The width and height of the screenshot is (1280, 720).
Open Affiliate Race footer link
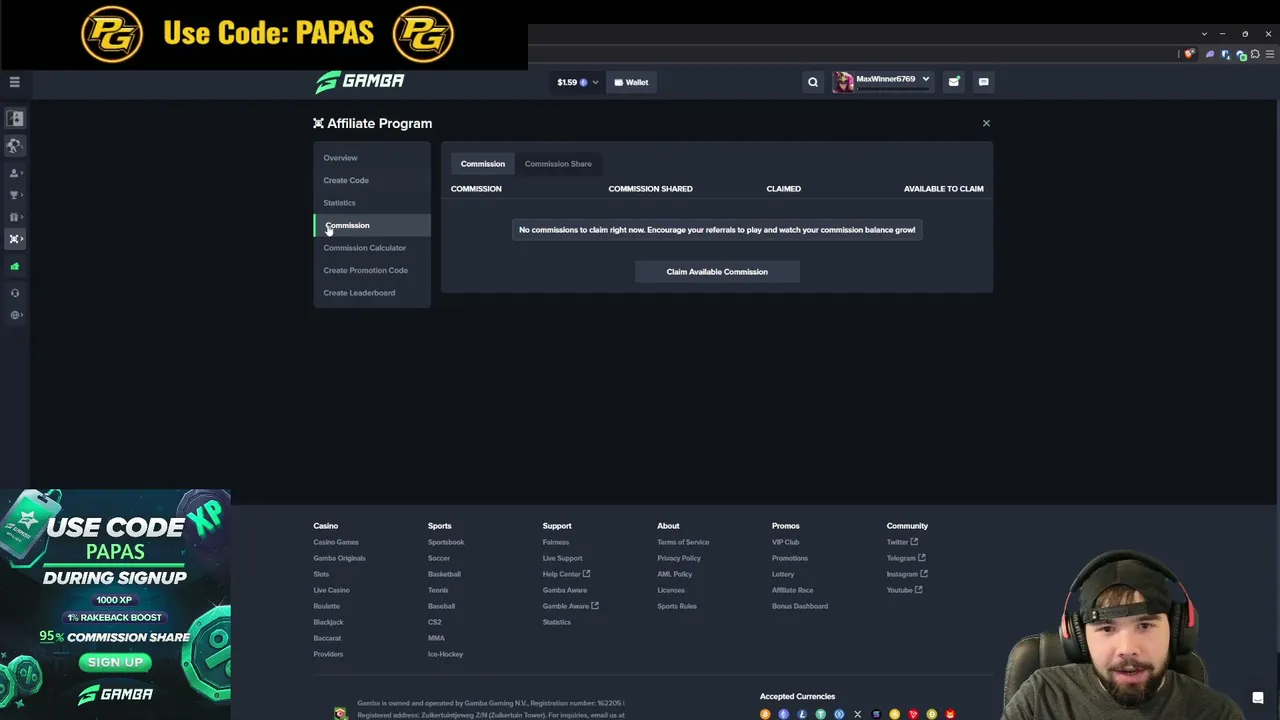tap(793, 590)
